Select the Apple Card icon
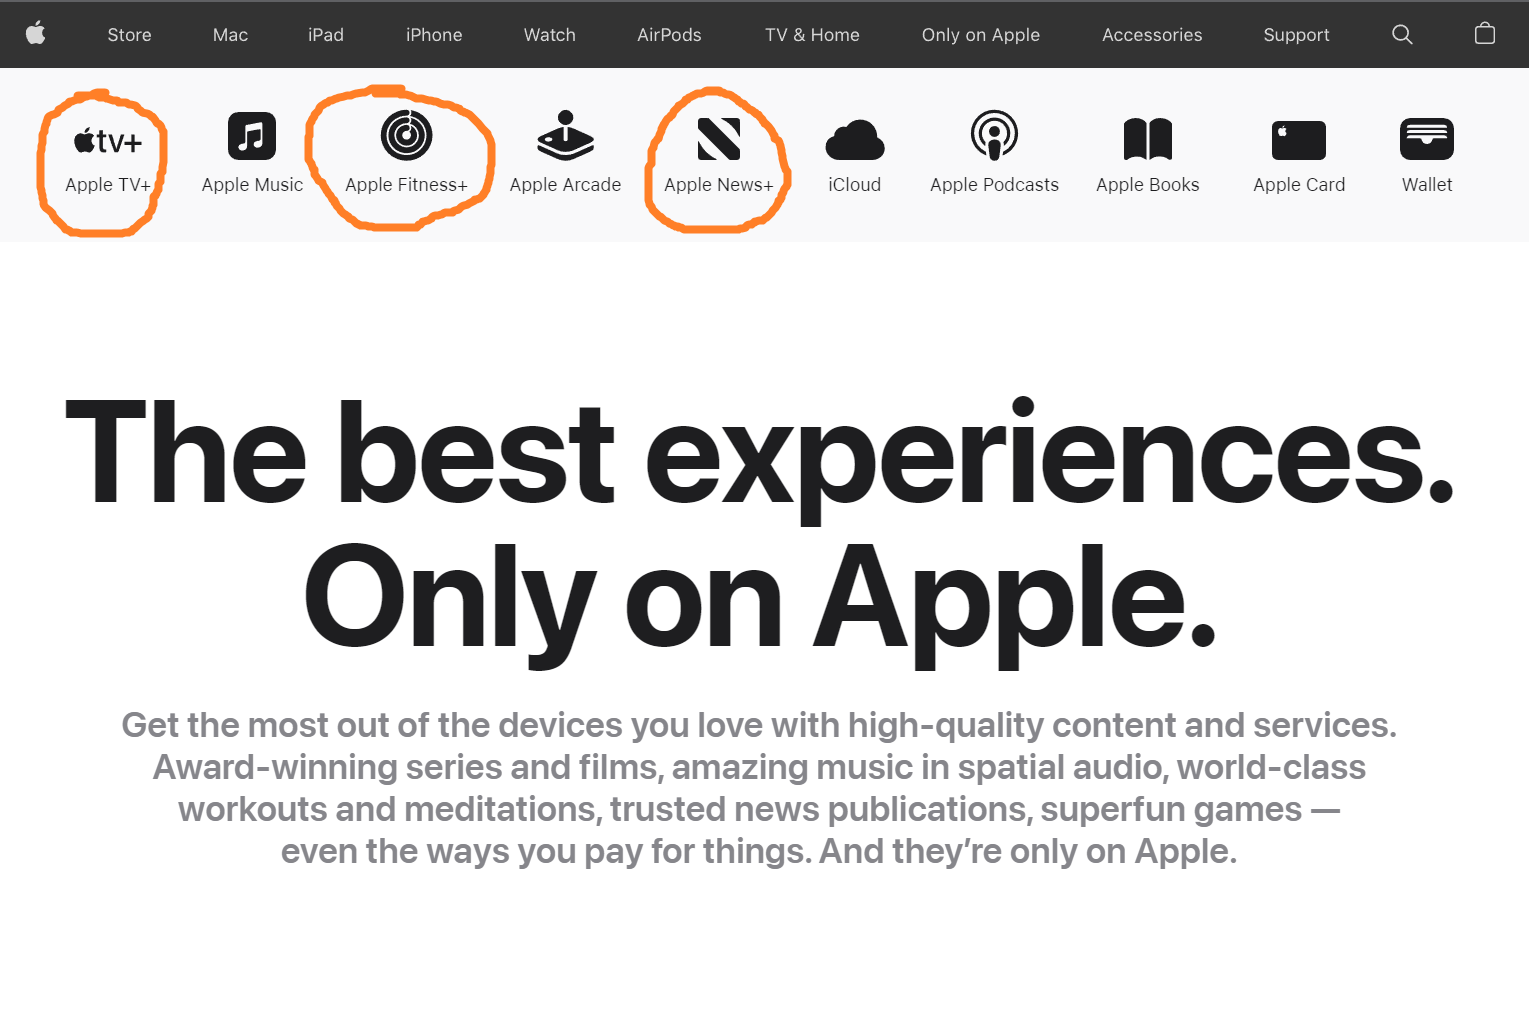1529x1020 pixels. pyautogui.click(x=1299, y=140)
